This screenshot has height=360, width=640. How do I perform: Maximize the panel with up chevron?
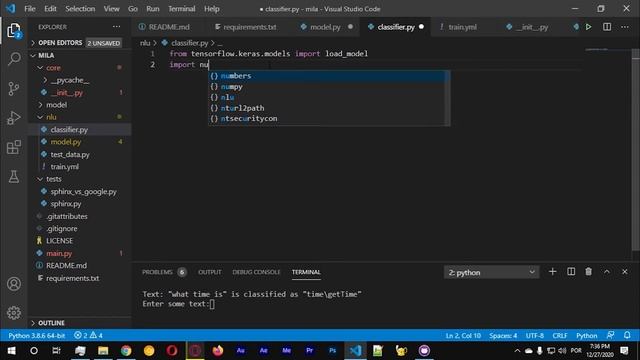coord(607,272)
